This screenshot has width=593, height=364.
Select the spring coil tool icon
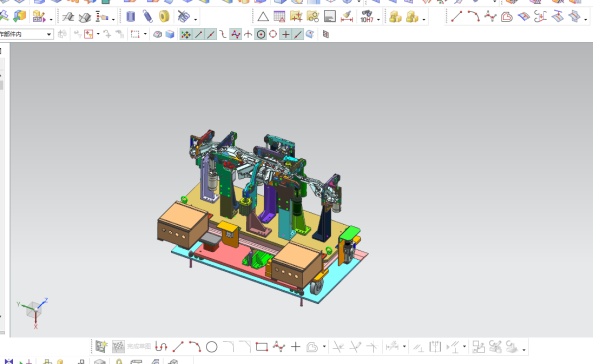click(147, 17)
